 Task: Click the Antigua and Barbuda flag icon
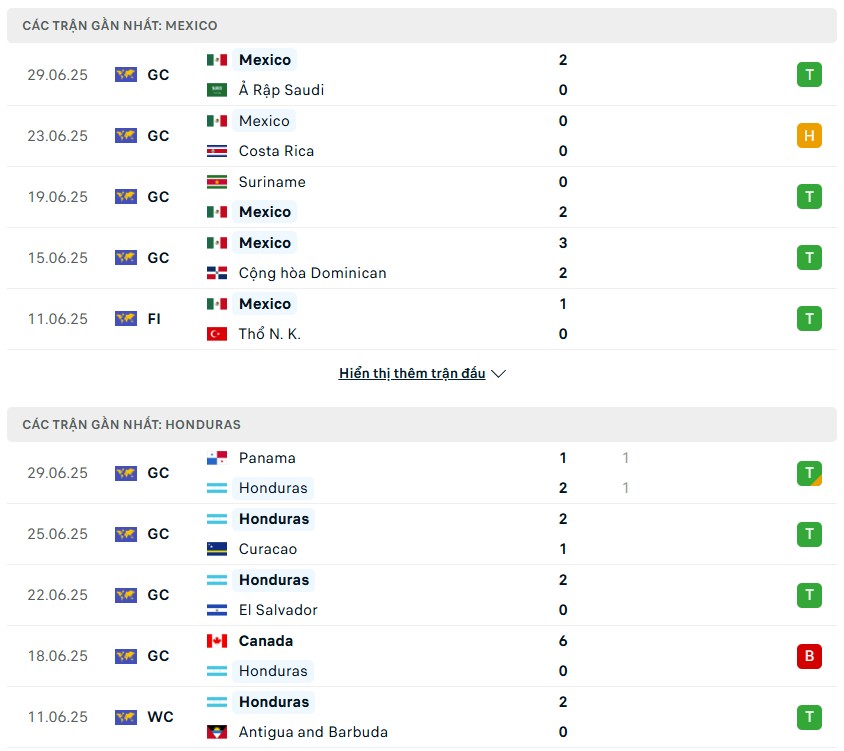point(216,732)
